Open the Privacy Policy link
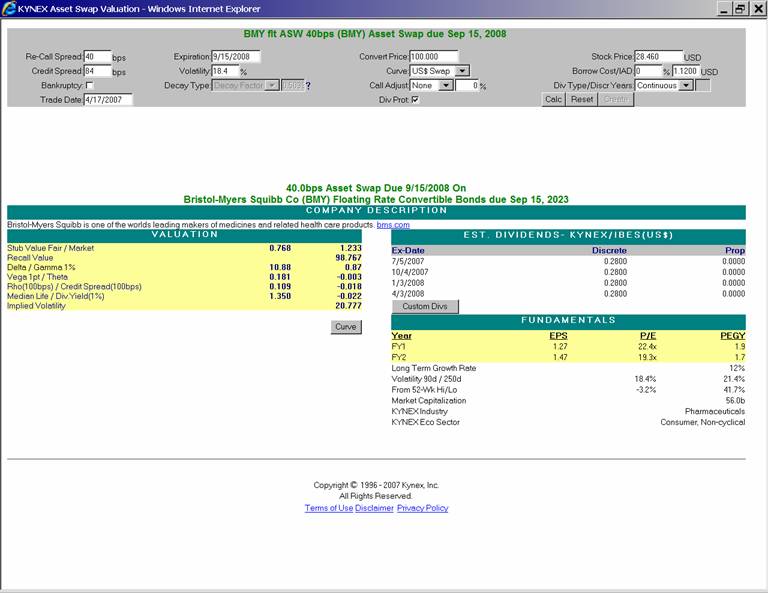Screen dimensions: 768x593 pos(422,508)
